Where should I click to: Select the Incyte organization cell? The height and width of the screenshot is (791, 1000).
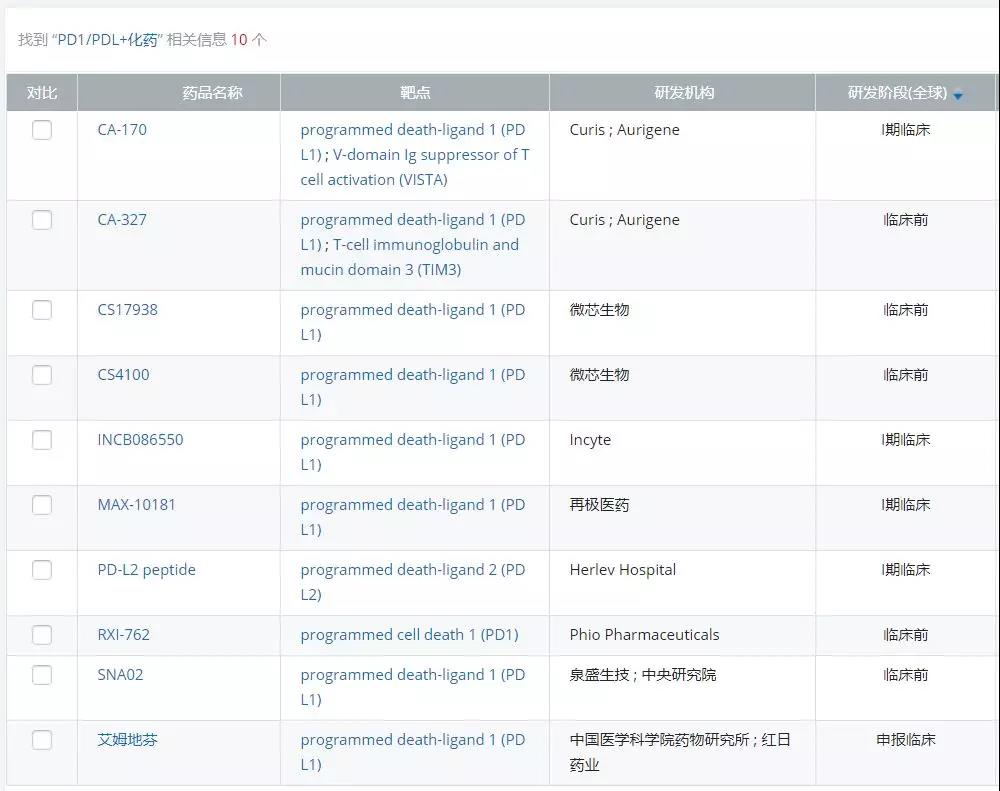pos(590,440)
